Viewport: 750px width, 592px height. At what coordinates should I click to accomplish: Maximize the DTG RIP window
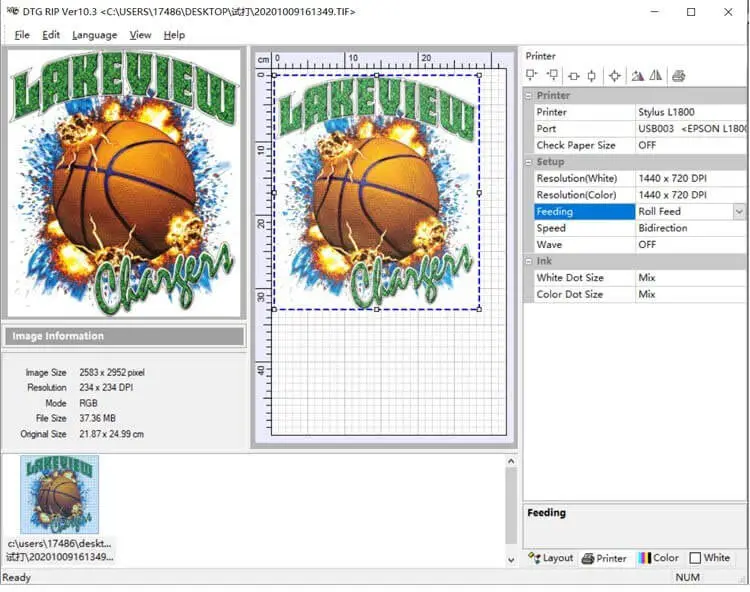(691, 11)
